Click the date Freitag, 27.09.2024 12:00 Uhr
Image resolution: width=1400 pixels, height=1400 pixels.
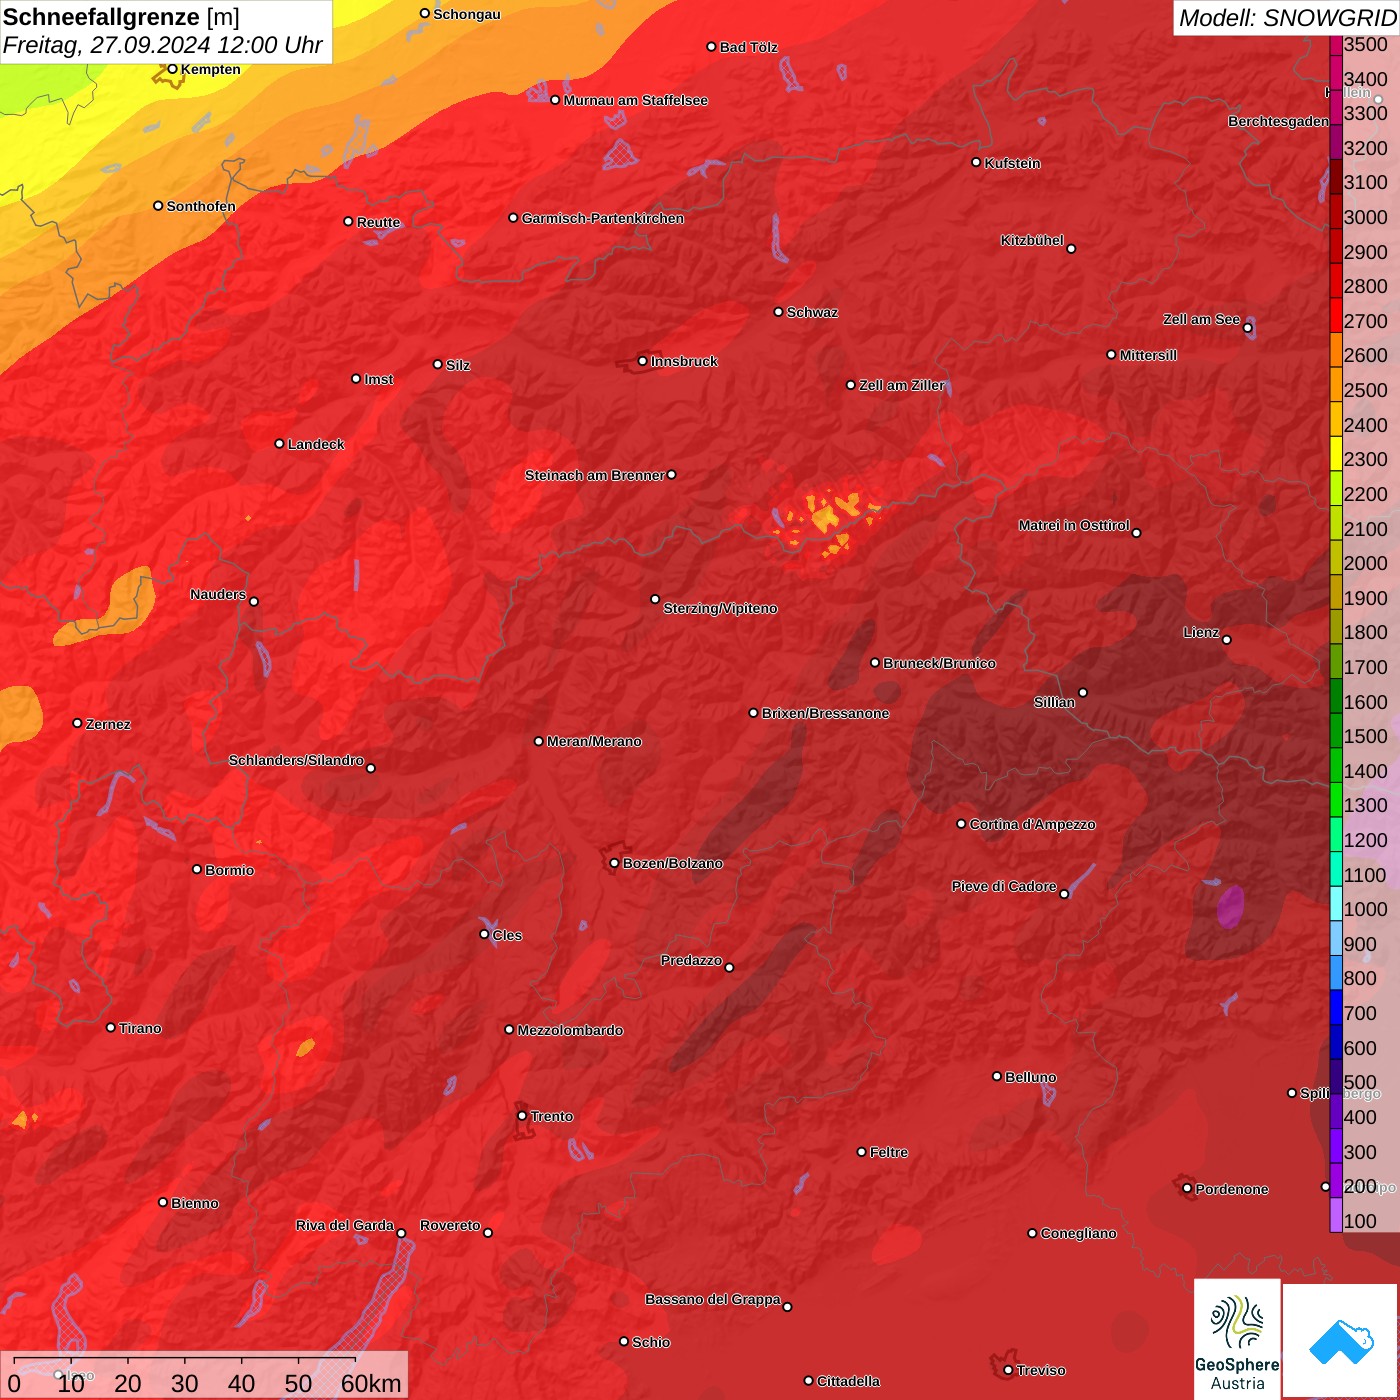point(163,45)
